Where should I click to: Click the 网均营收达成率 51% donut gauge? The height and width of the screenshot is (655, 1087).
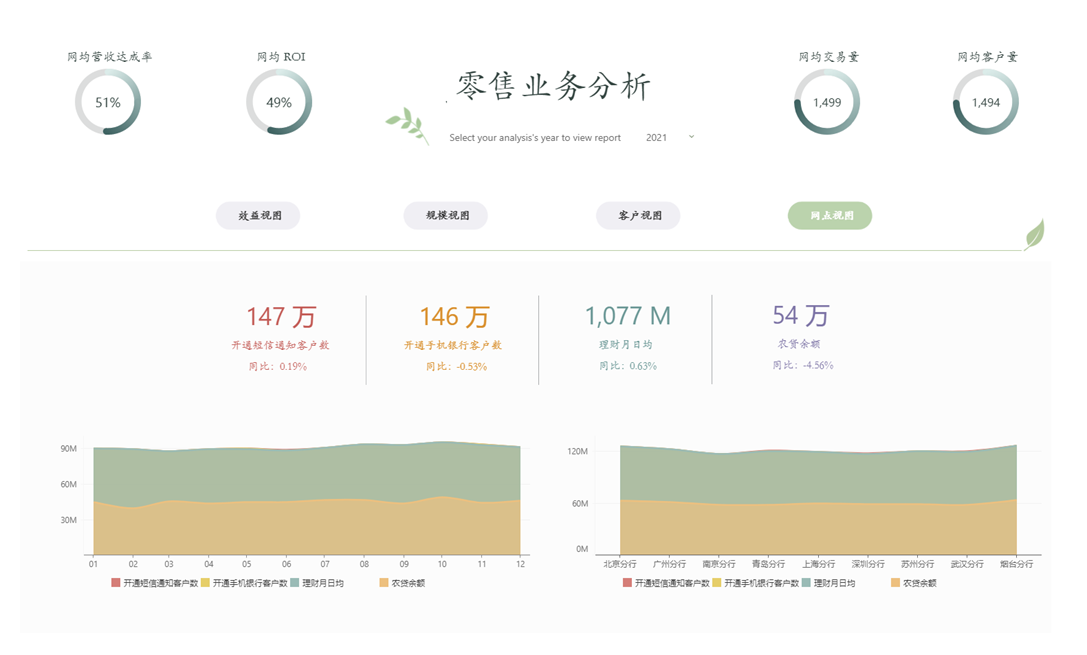click(108, 102)
